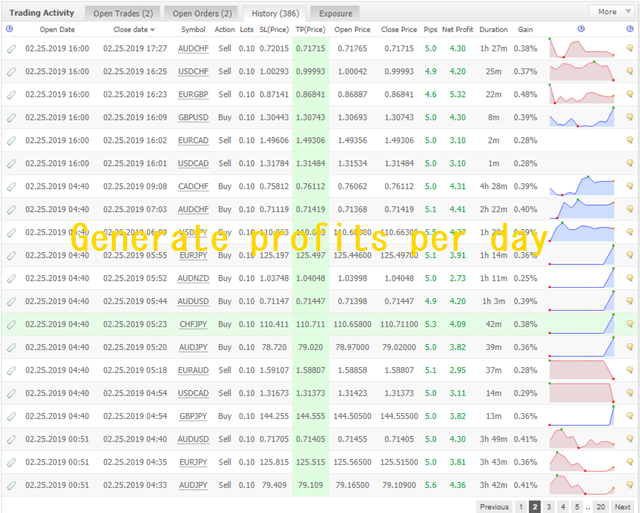
Task: Jump to page 20
Action: coord(600,507)
